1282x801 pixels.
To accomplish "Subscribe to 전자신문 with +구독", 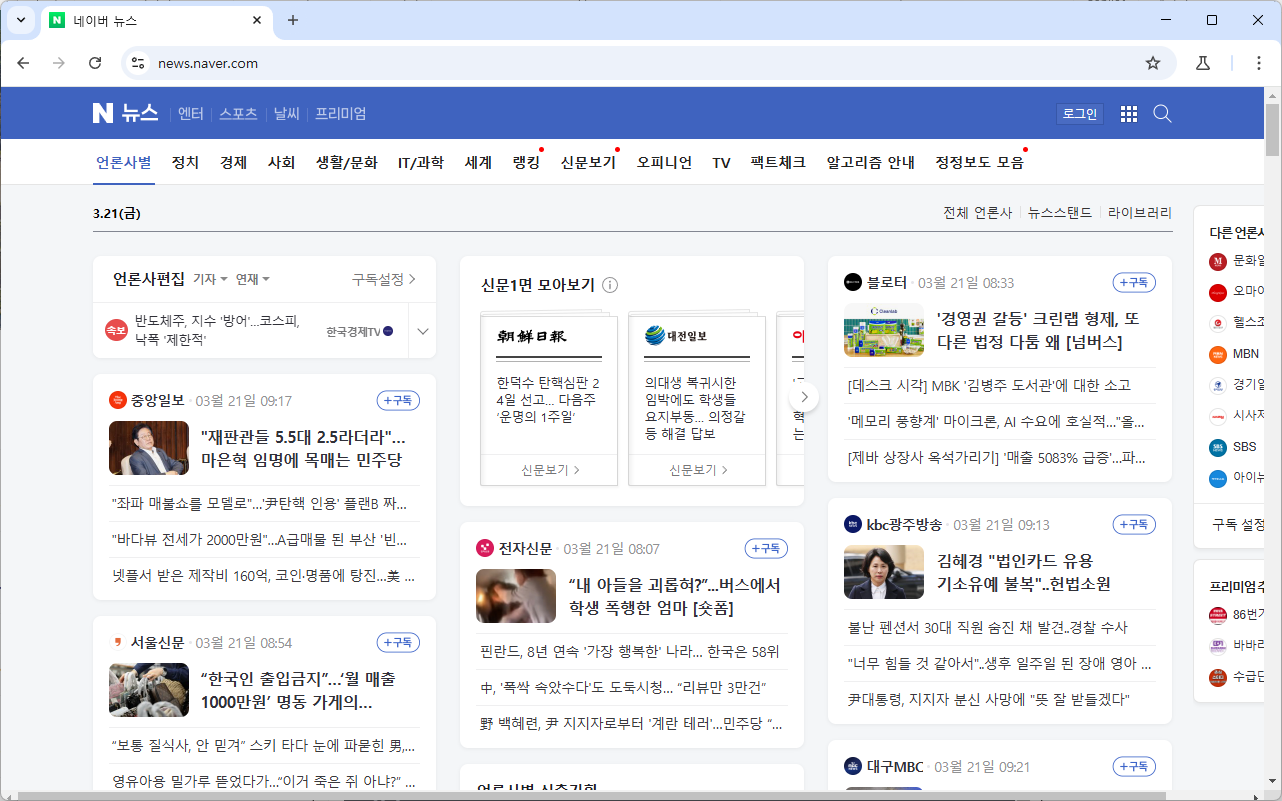I will [x=766, y=548].
